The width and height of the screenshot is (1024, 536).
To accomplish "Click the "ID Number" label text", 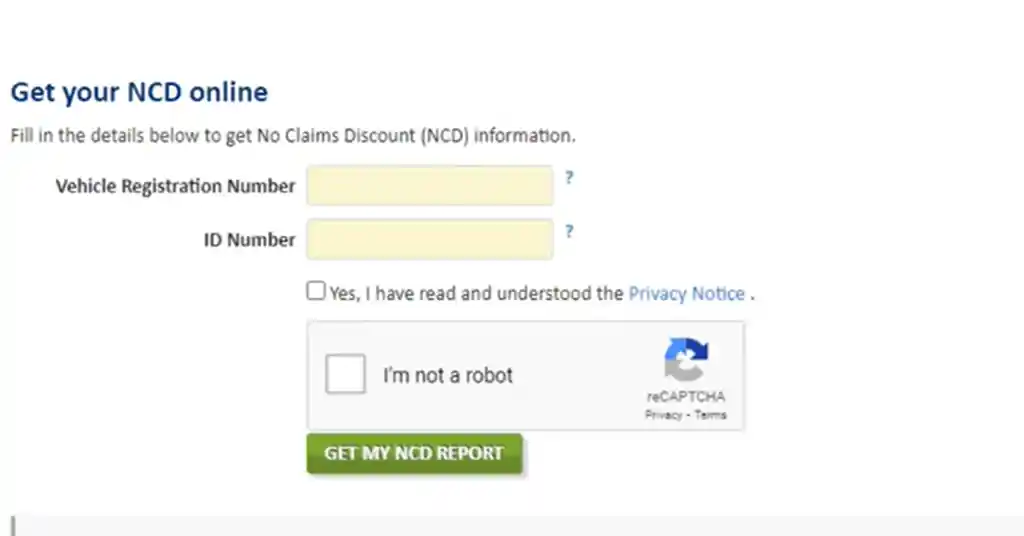I will pos(249,240).
